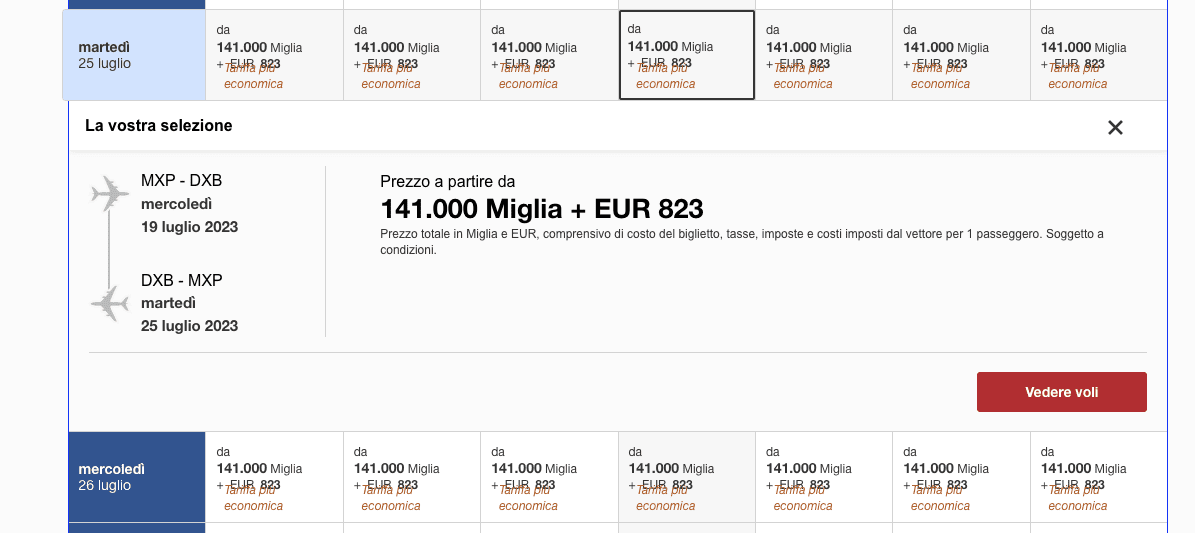This screenshot has width=1195, height=533.
Task: Close the La vostra selezione panel
Action: [1115, 127]
